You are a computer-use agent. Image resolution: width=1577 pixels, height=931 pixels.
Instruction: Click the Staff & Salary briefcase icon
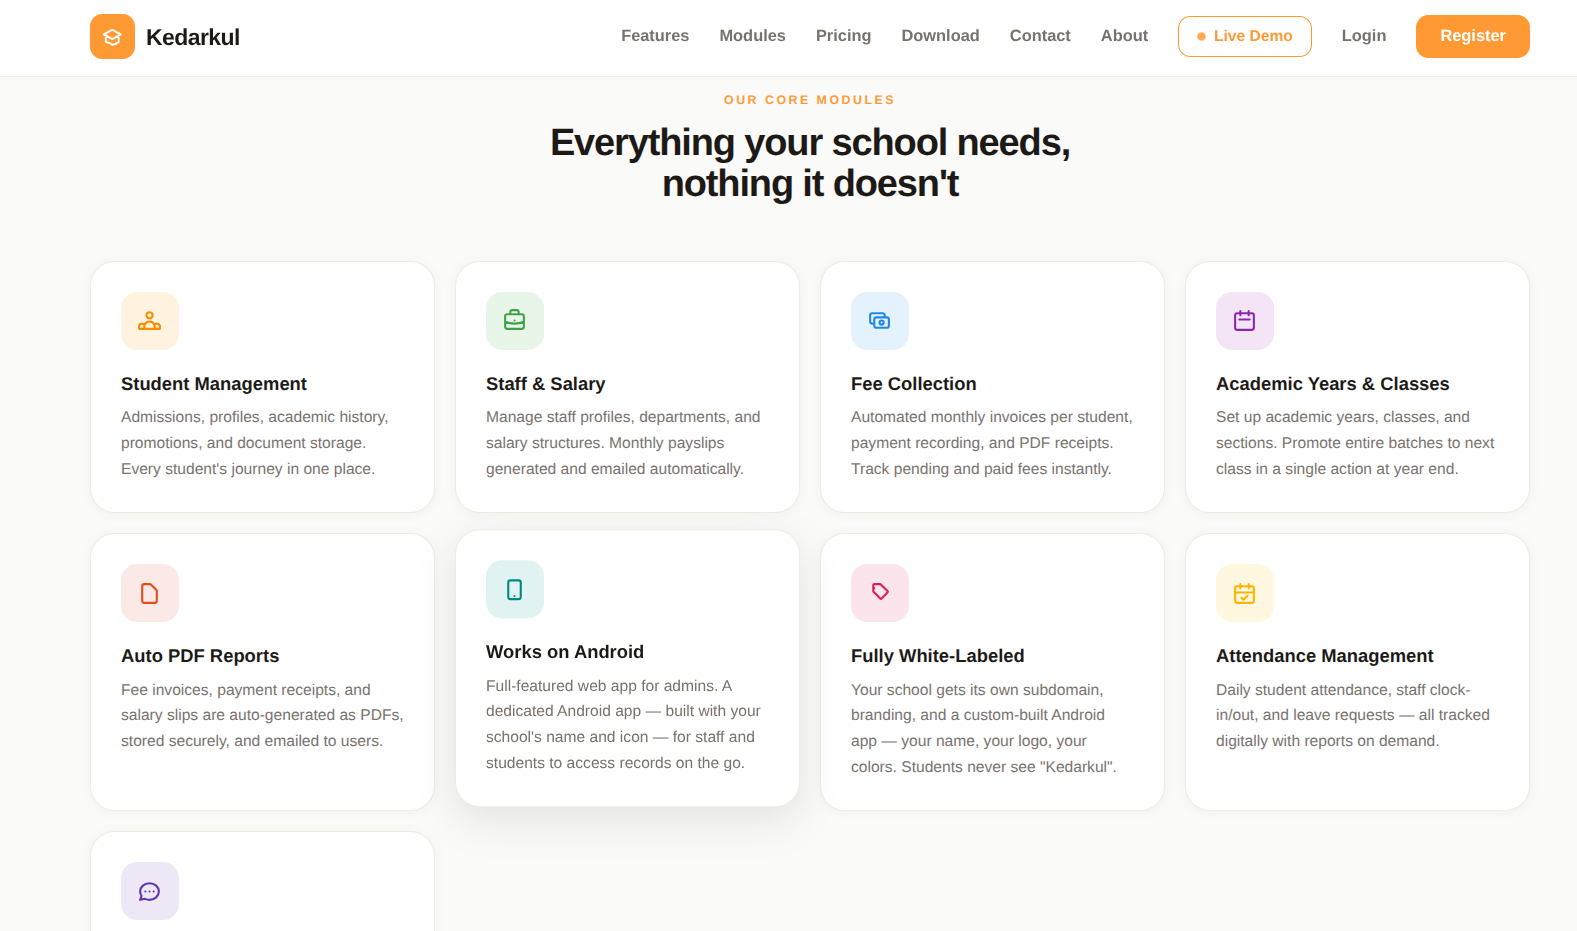[x=515, y=321]
